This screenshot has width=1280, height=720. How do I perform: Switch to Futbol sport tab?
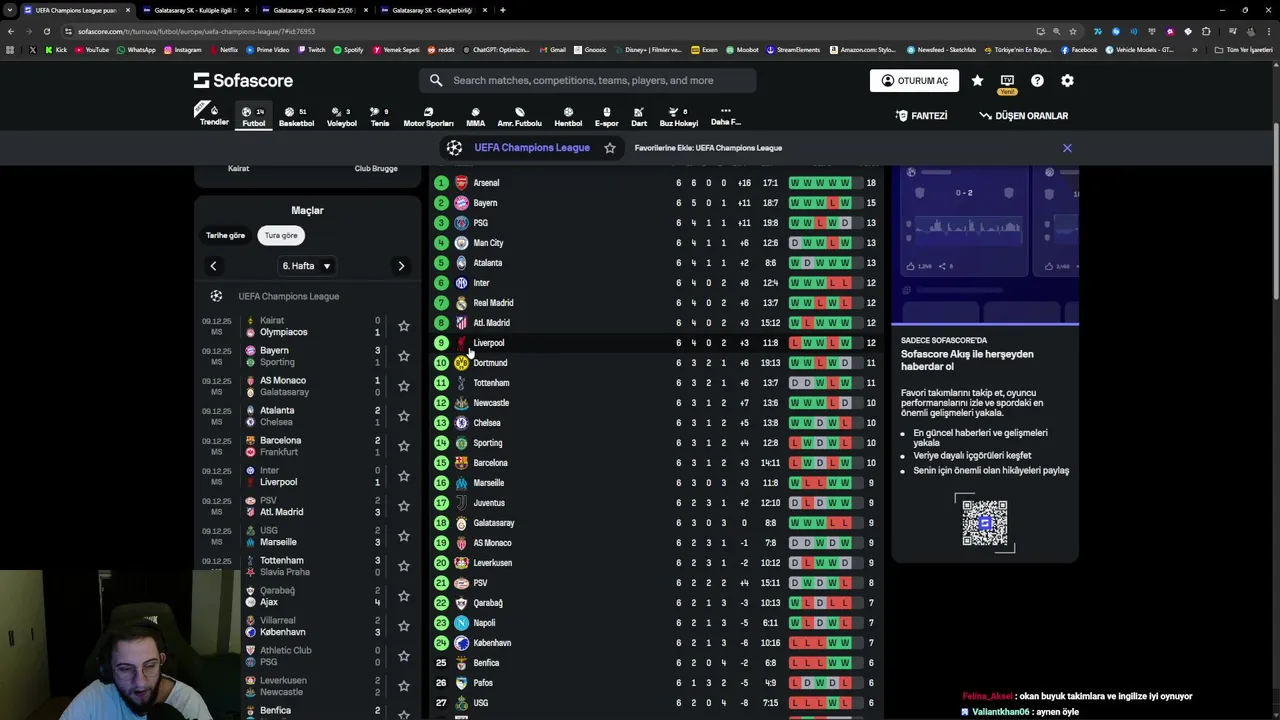tap(254, 117)
